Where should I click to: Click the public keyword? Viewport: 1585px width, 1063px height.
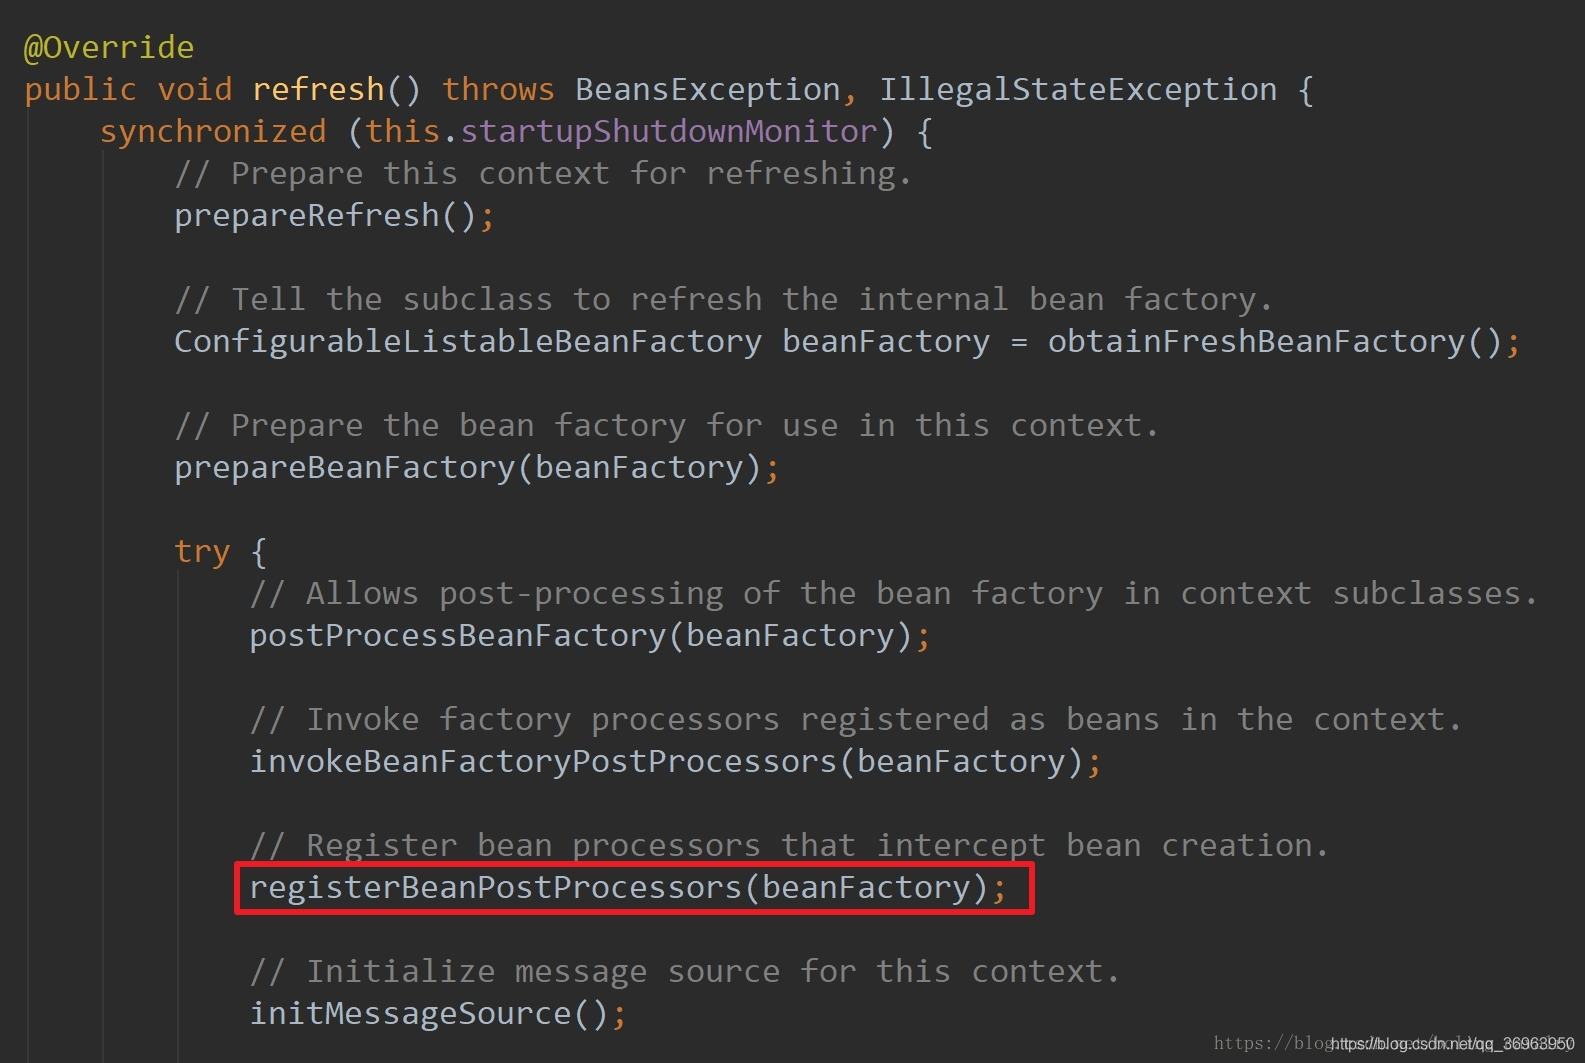[x=80, y=89]
